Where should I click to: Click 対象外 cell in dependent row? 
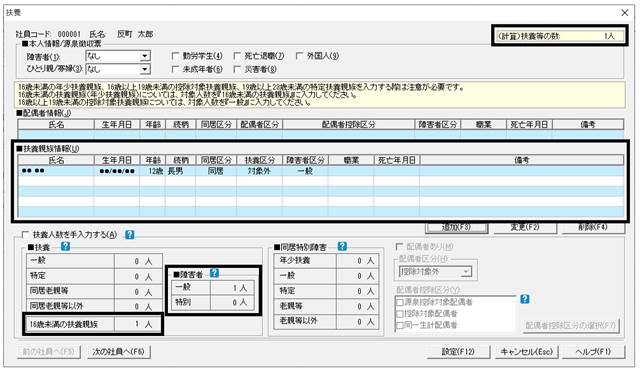pyautogui.click(x=259, y=171)
